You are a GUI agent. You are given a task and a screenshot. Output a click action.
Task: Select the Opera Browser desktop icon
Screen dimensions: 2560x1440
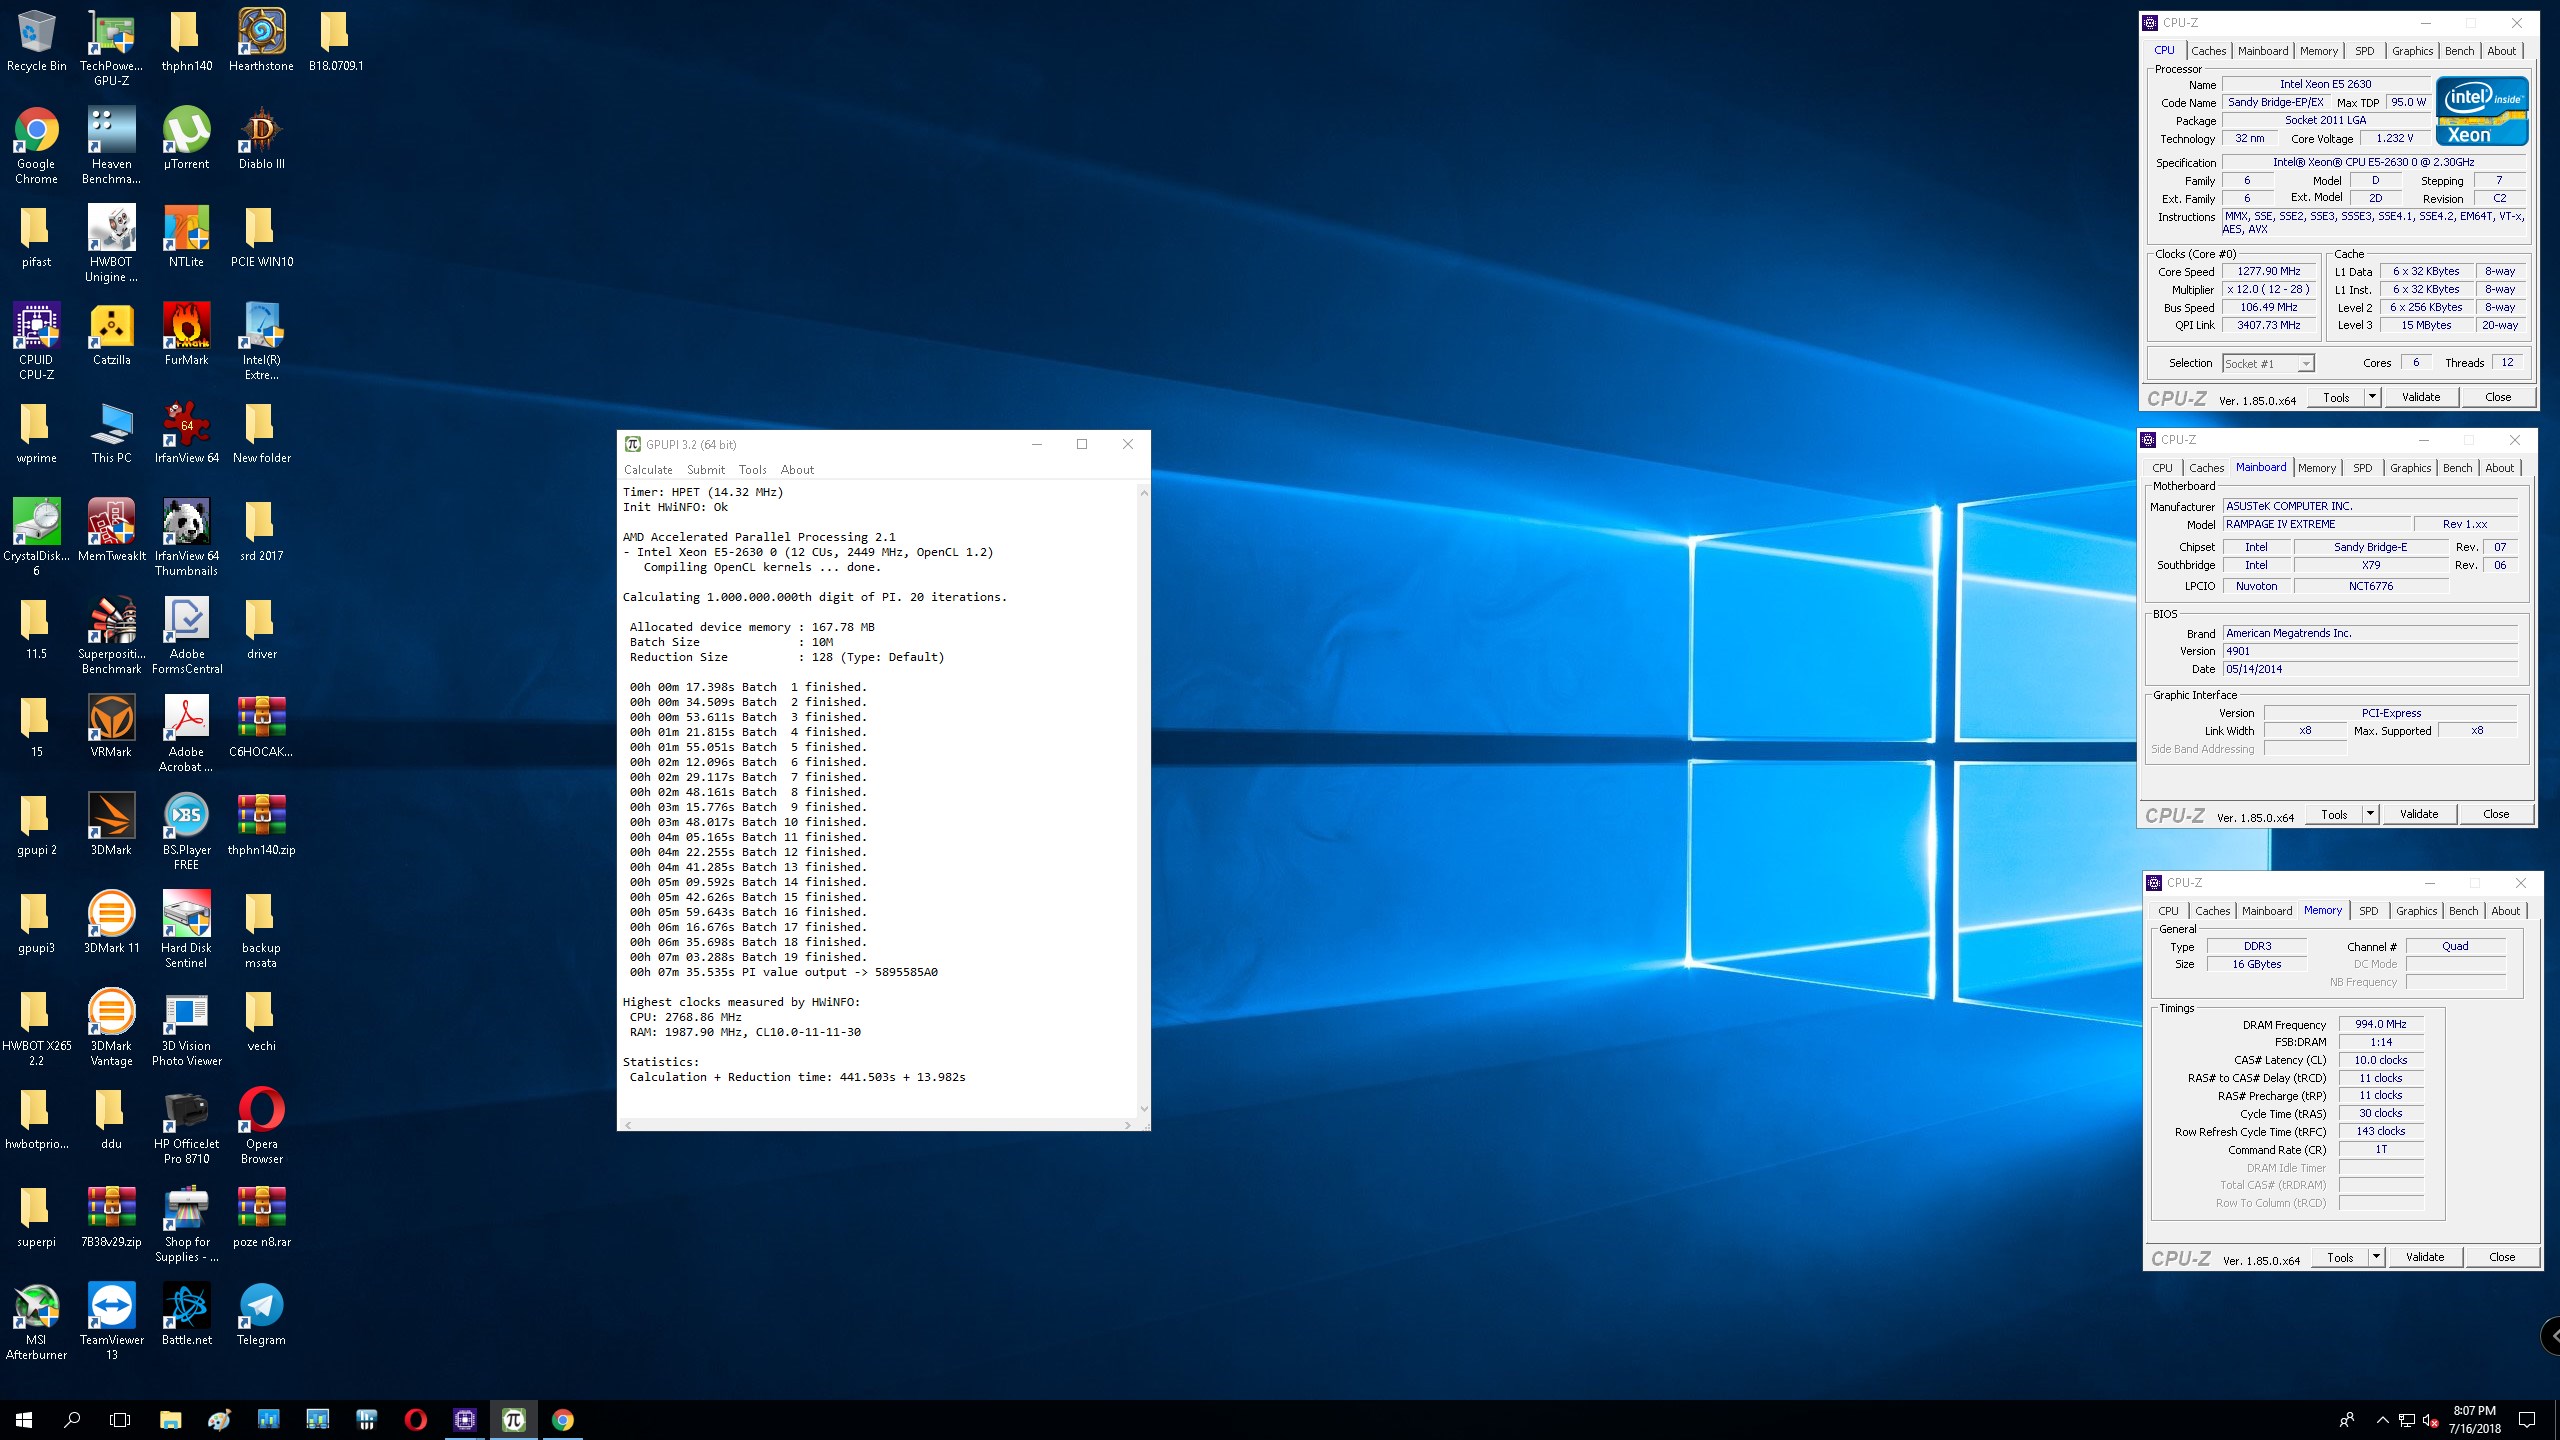pos(261,1125)
